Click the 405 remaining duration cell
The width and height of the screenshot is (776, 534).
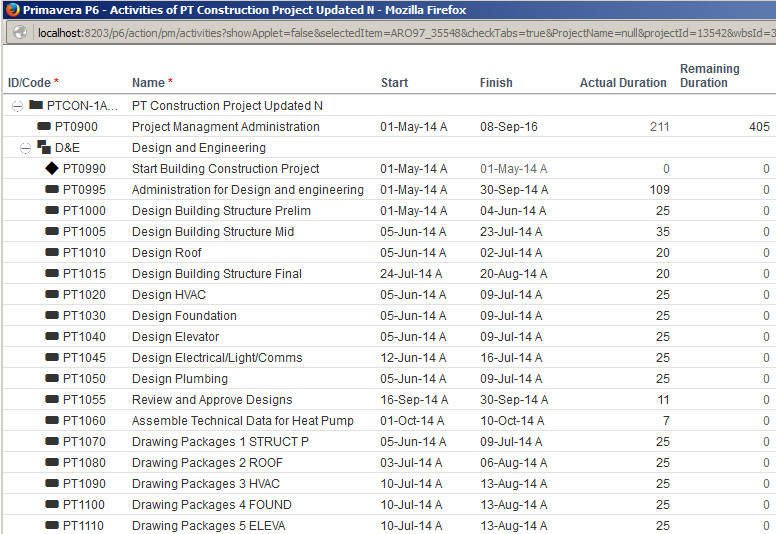[759, 127]
